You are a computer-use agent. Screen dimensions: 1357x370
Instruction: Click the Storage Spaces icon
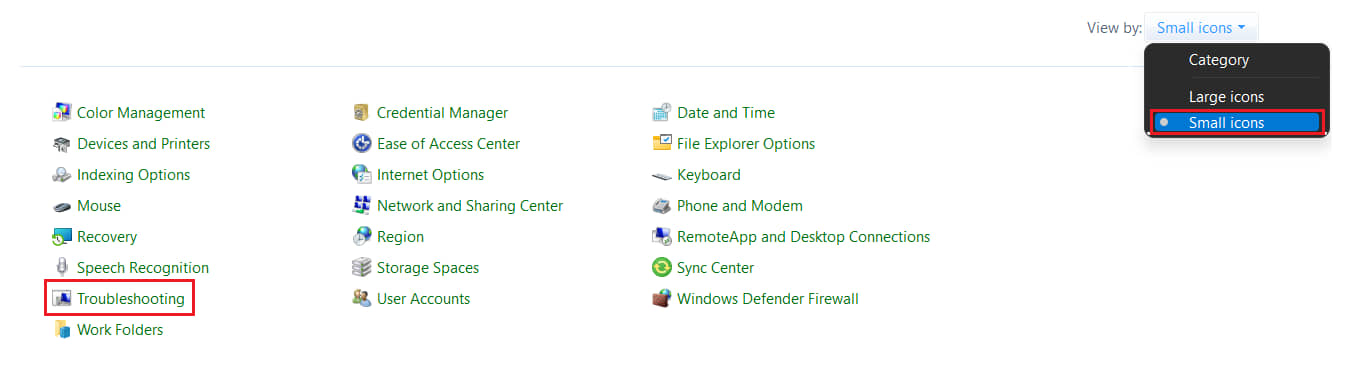coord(362,268)
